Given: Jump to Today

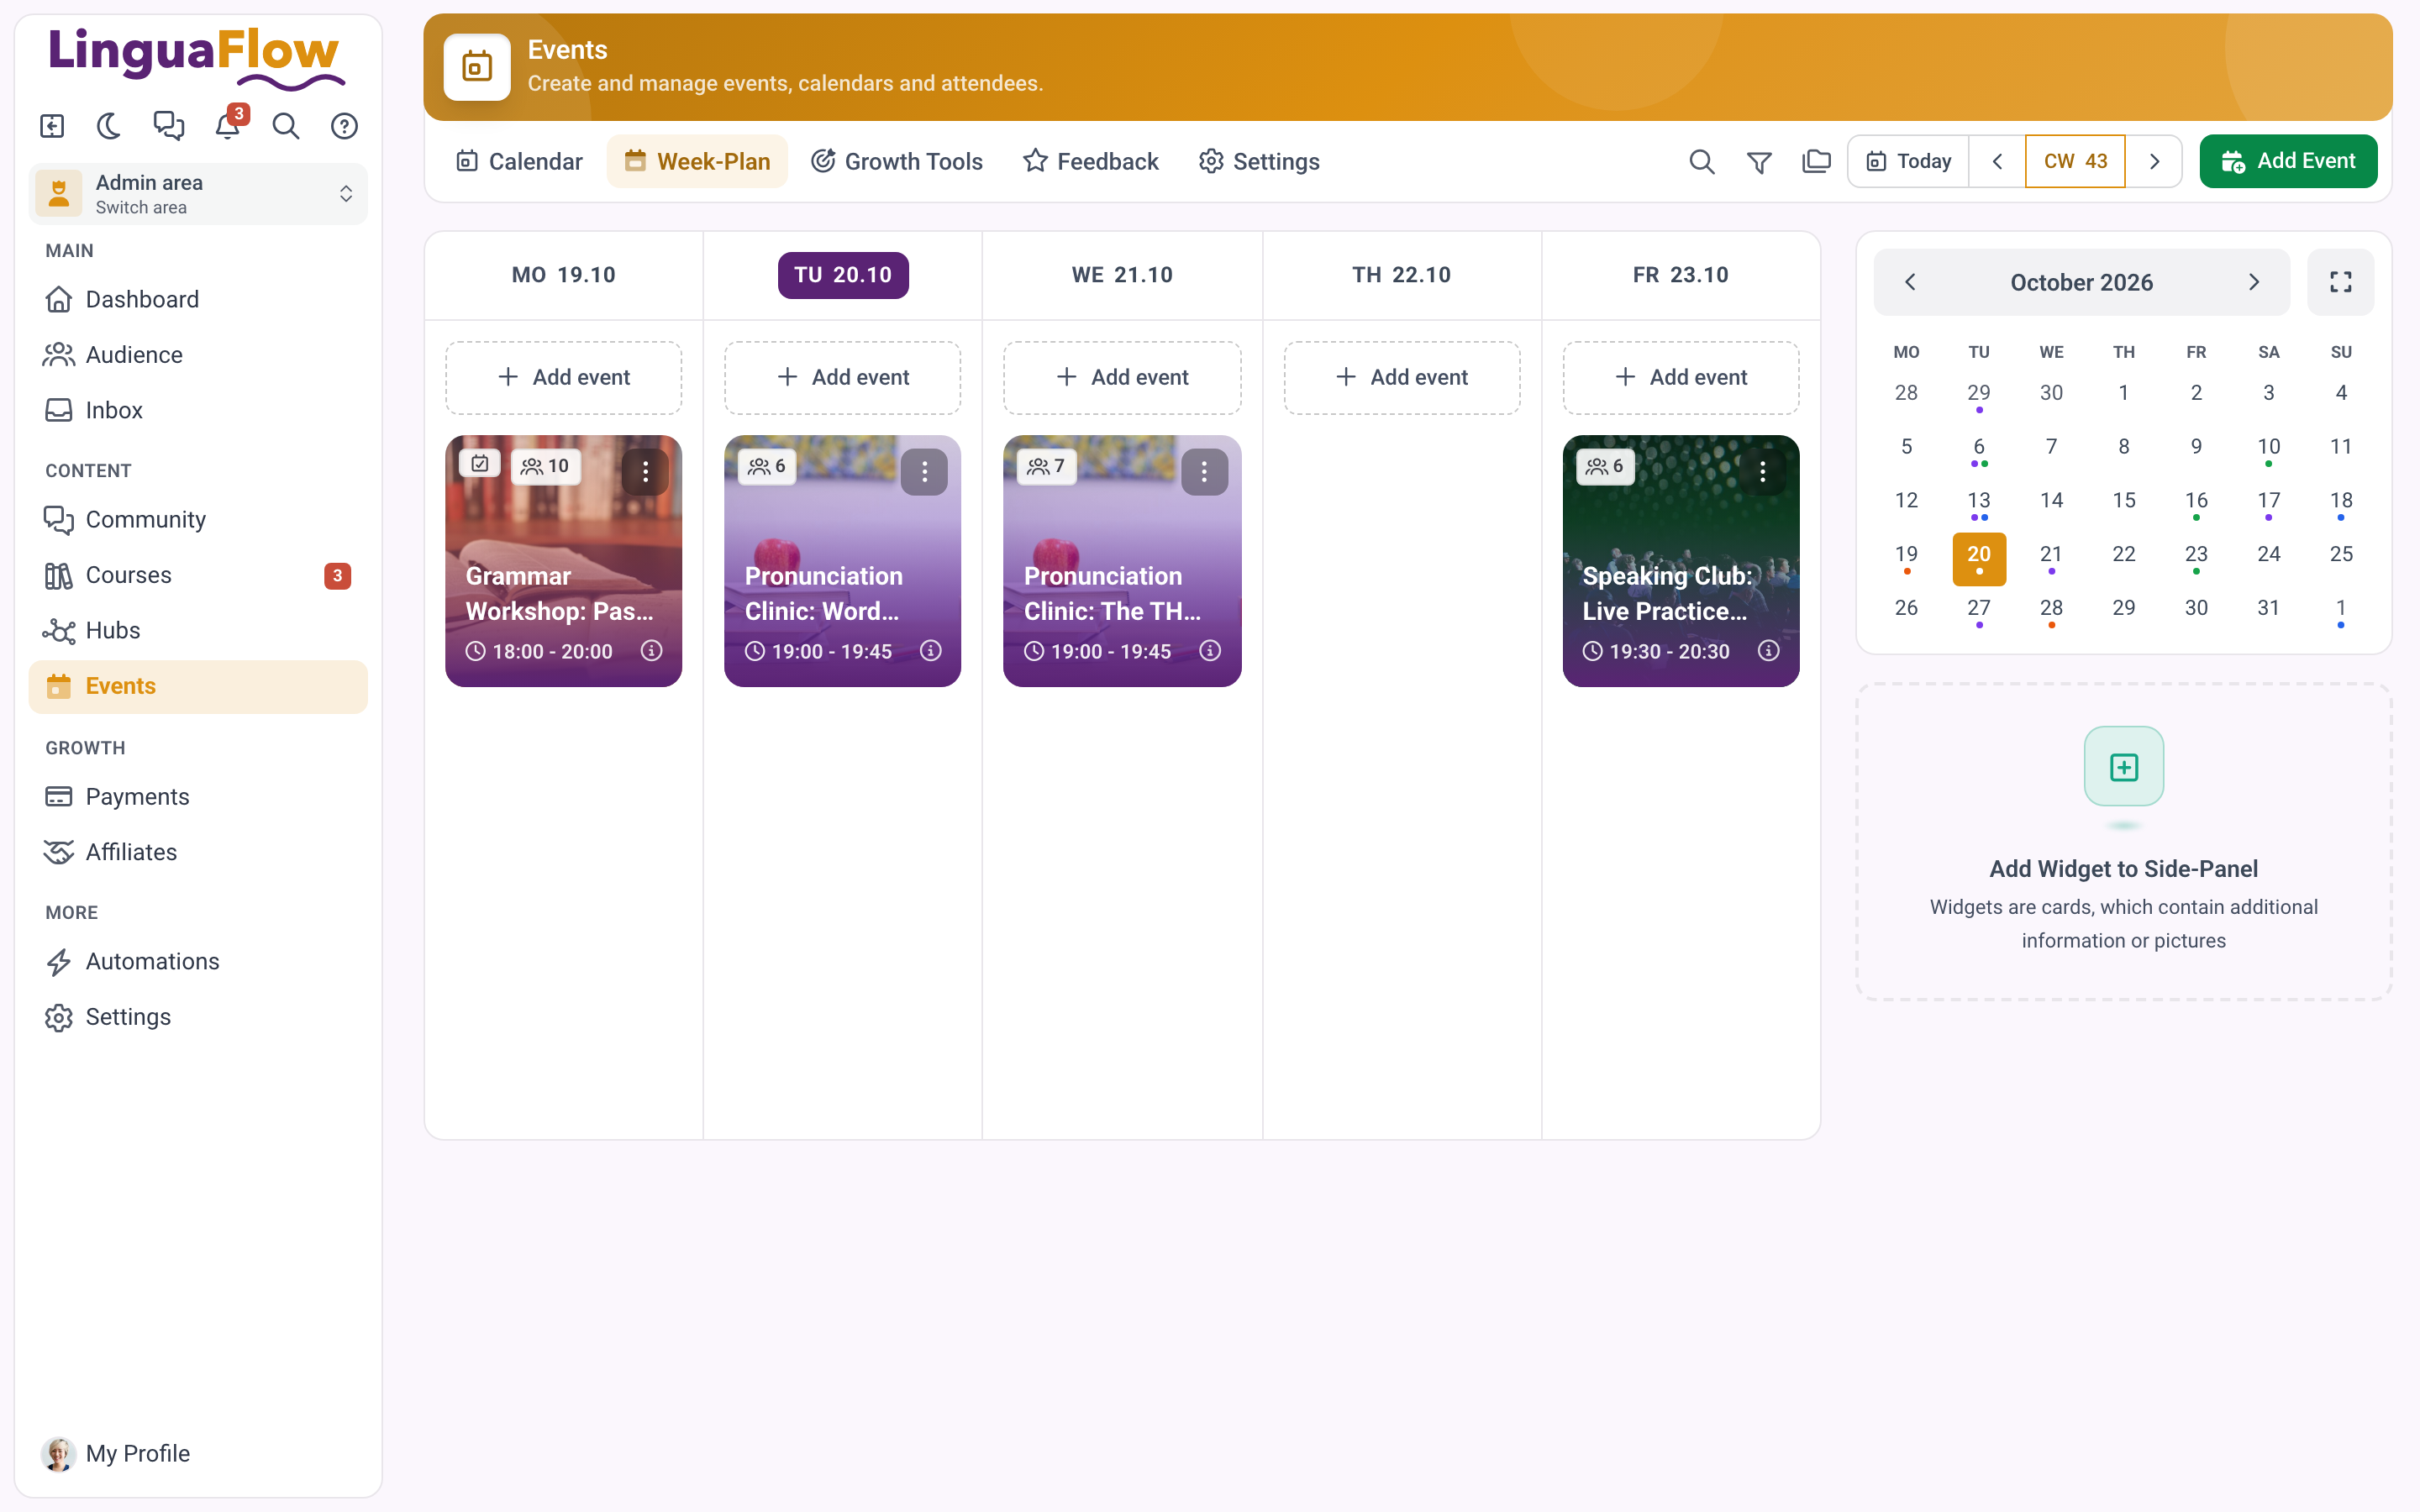Looking at the screenshot, I should [1908, 161].
